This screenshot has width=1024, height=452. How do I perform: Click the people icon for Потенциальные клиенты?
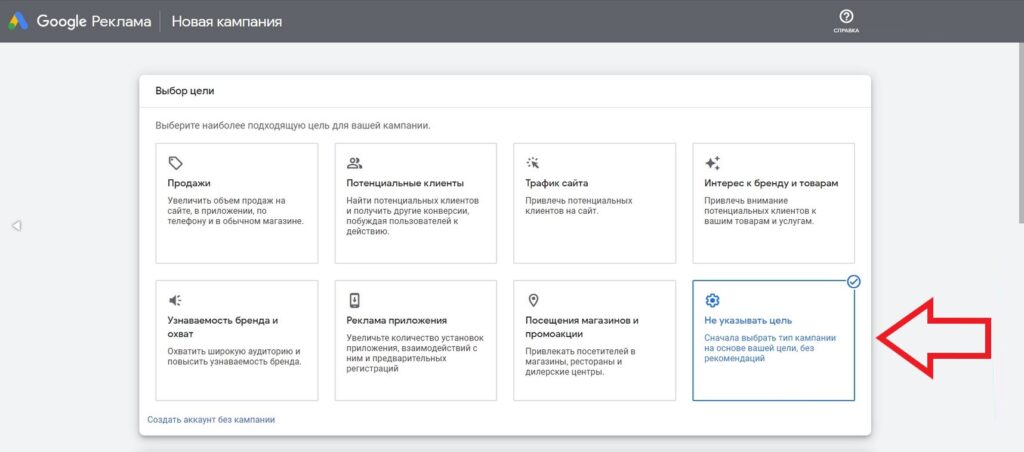pyautogui.click(x=354, y=163)
